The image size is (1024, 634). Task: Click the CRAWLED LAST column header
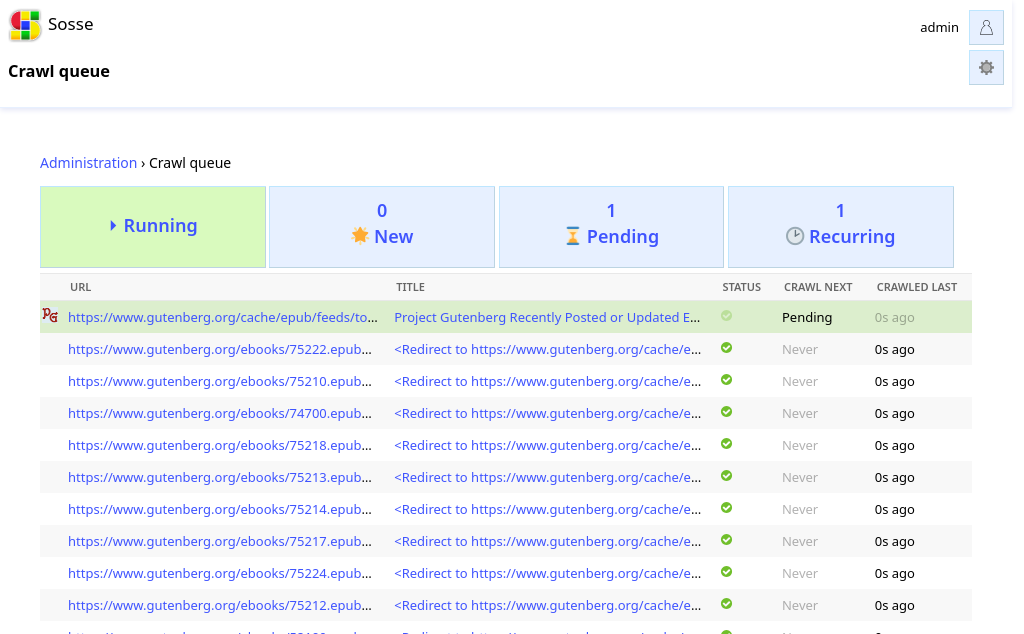(x=916, y=287)
